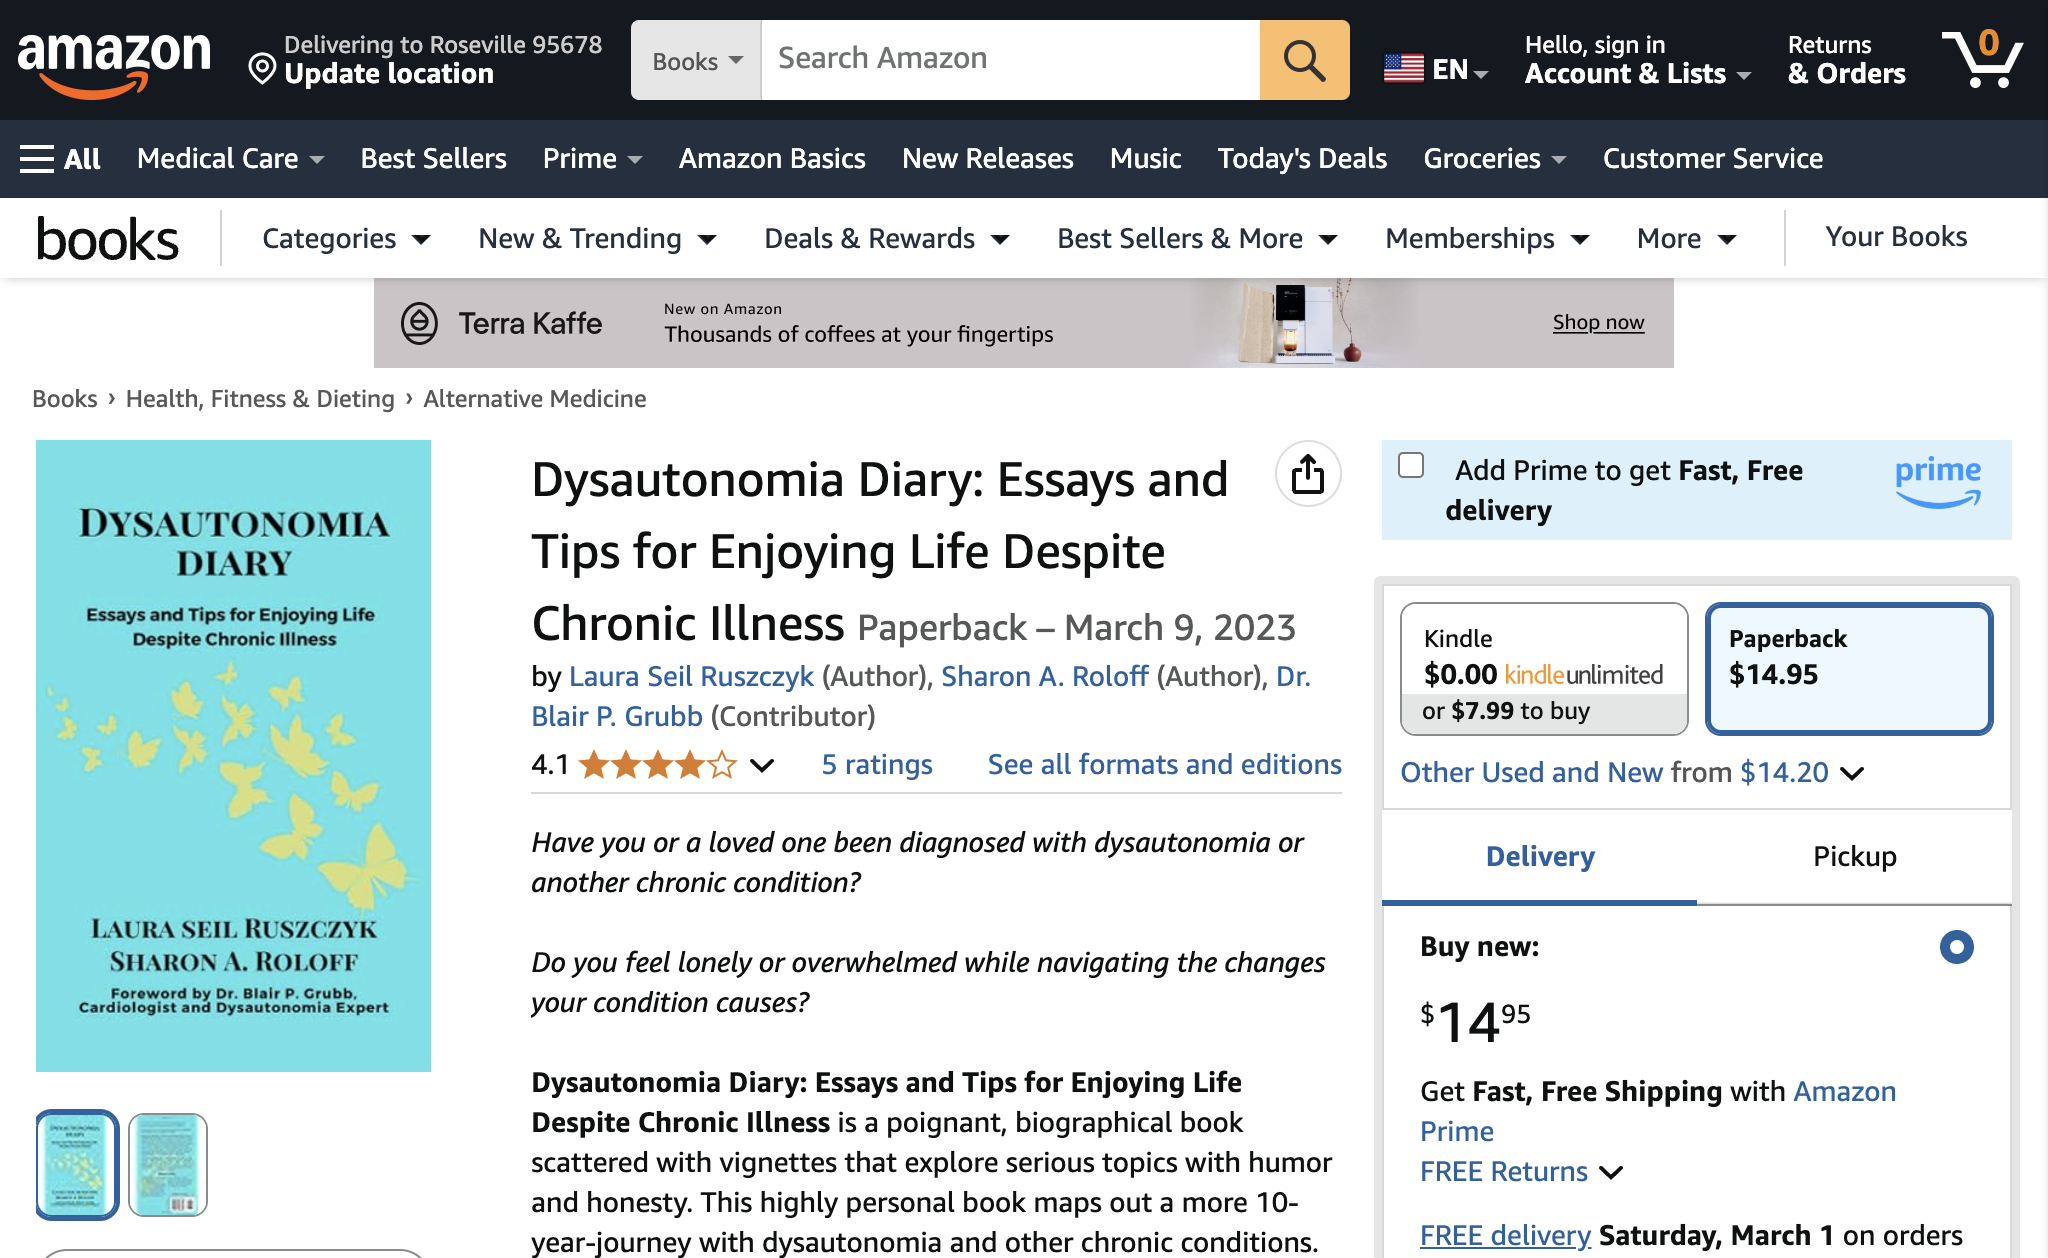The width and height of the screenshot is (2048, 1258).
Task: Click the US flag language icon
Action: [x=1403, y=69]
